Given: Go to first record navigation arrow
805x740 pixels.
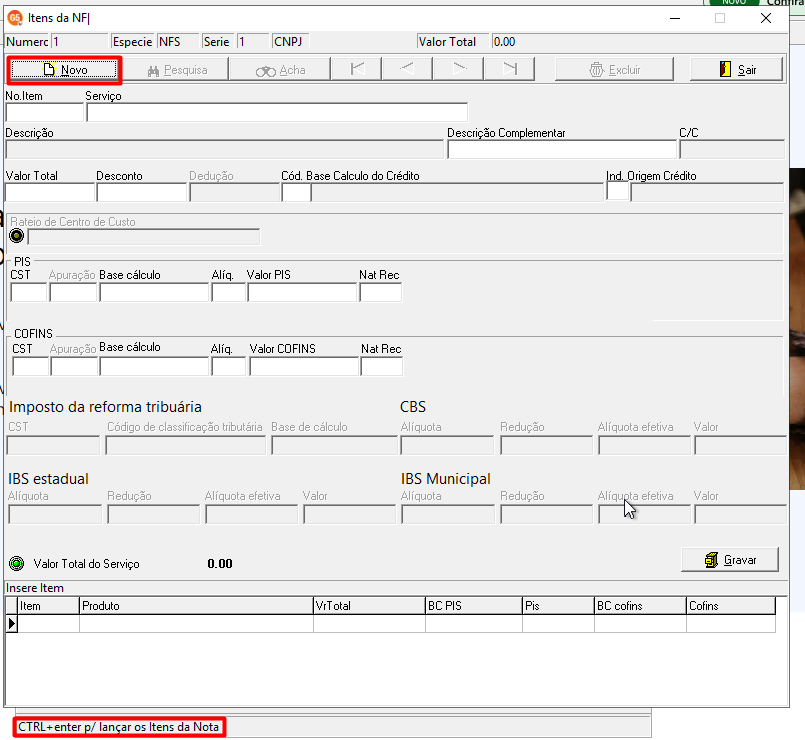Looking at the screenshot, I should point(357,69).
